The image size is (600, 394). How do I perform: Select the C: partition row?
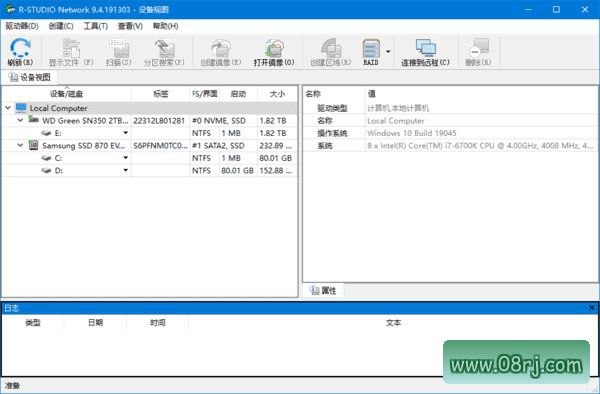point(150,158)
